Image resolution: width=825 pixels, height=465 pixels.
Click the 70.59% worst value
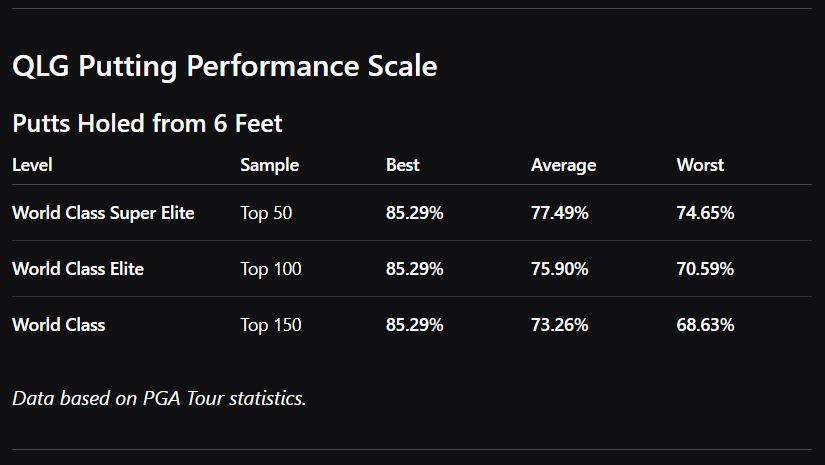coord(705,269)
